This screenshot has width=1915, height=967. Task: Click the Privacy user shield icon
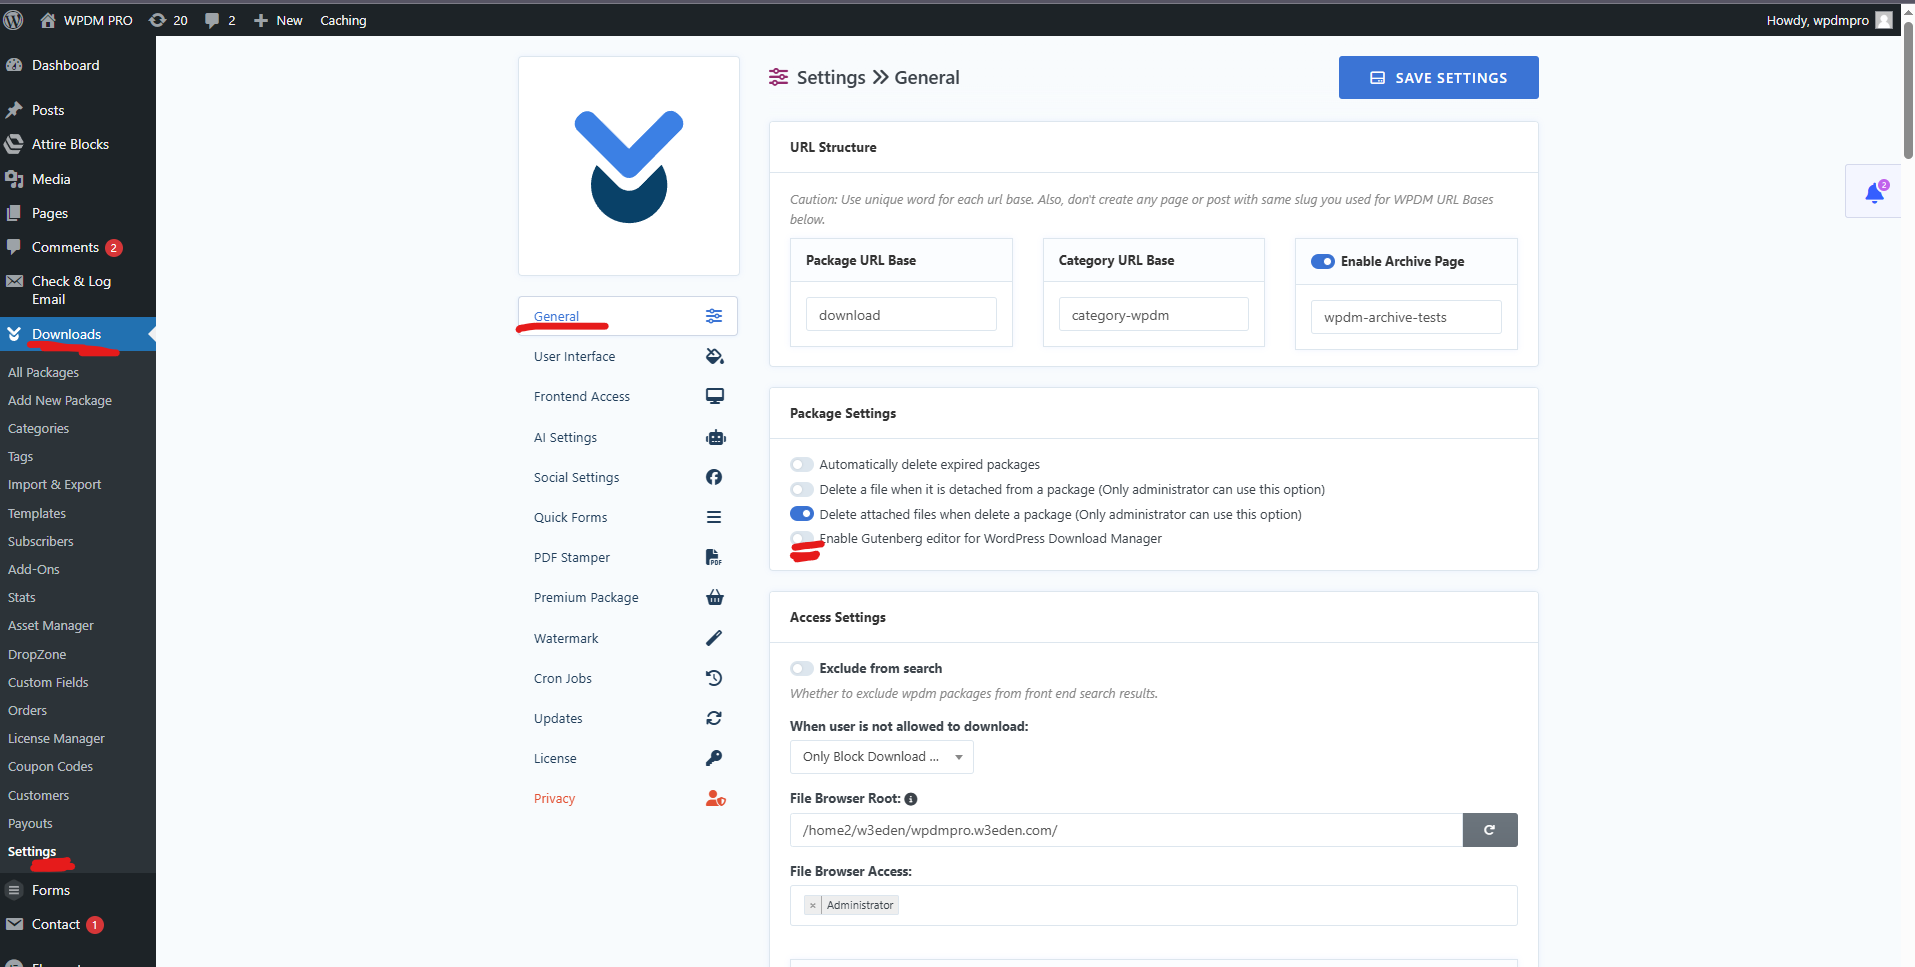point(715,798)
